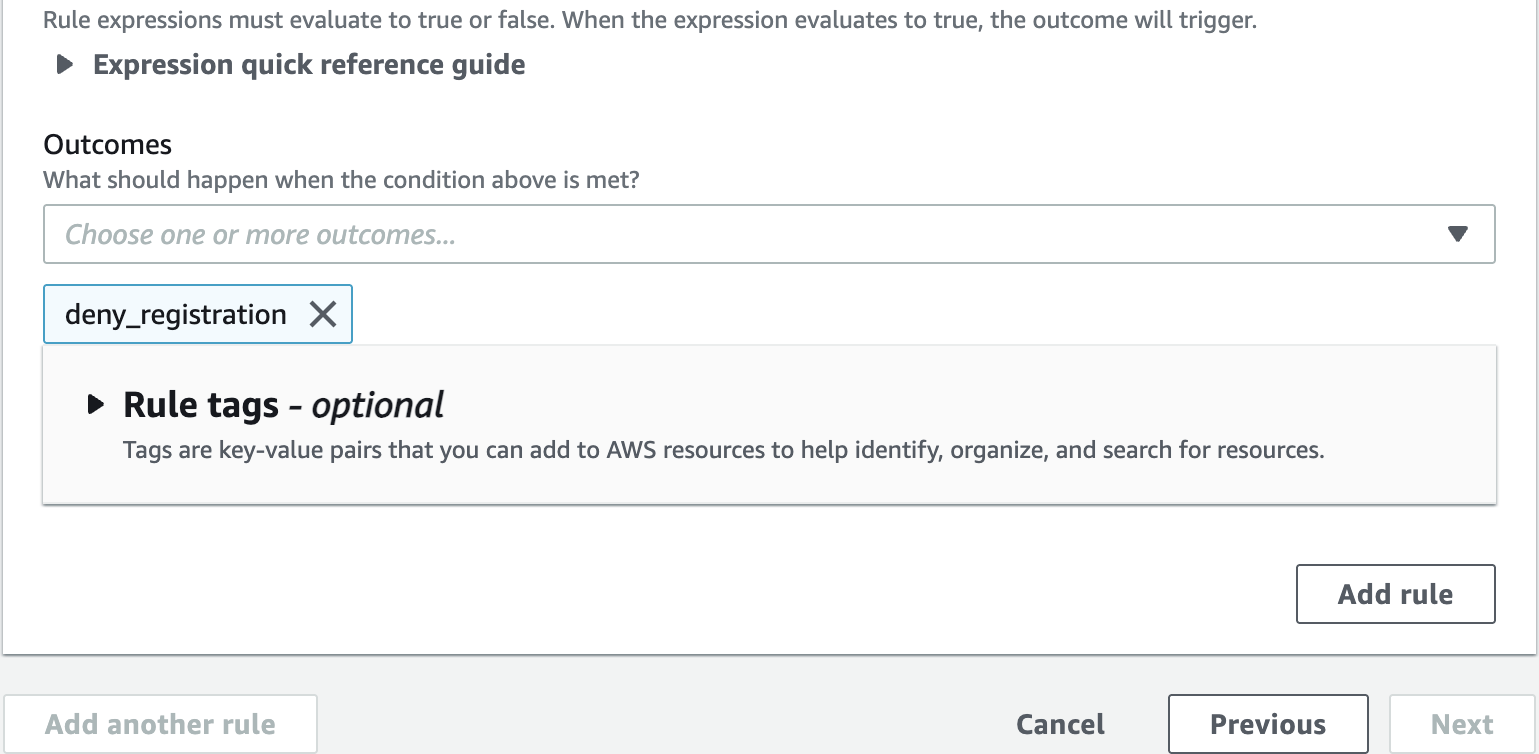
Task: Click the 'What should happen' helper text
Action: pyautogui.click(x=341, y=181)
